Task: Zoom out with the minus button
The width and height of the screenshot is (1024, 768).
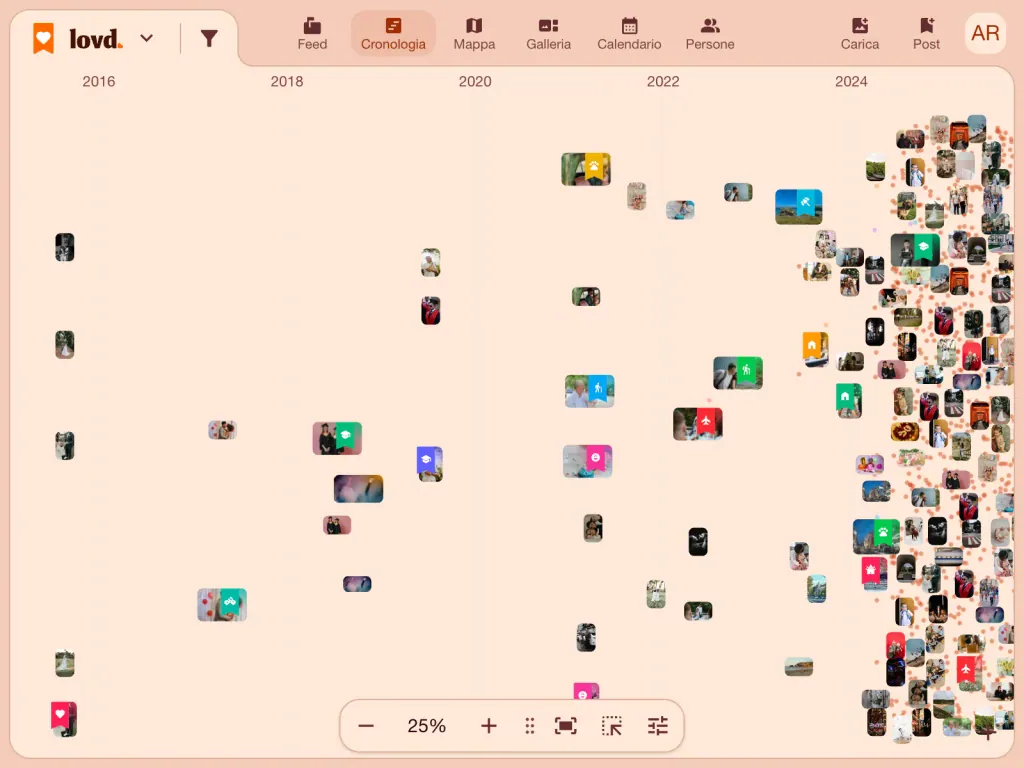Action: pyautogui.click(x=366, y=726)
